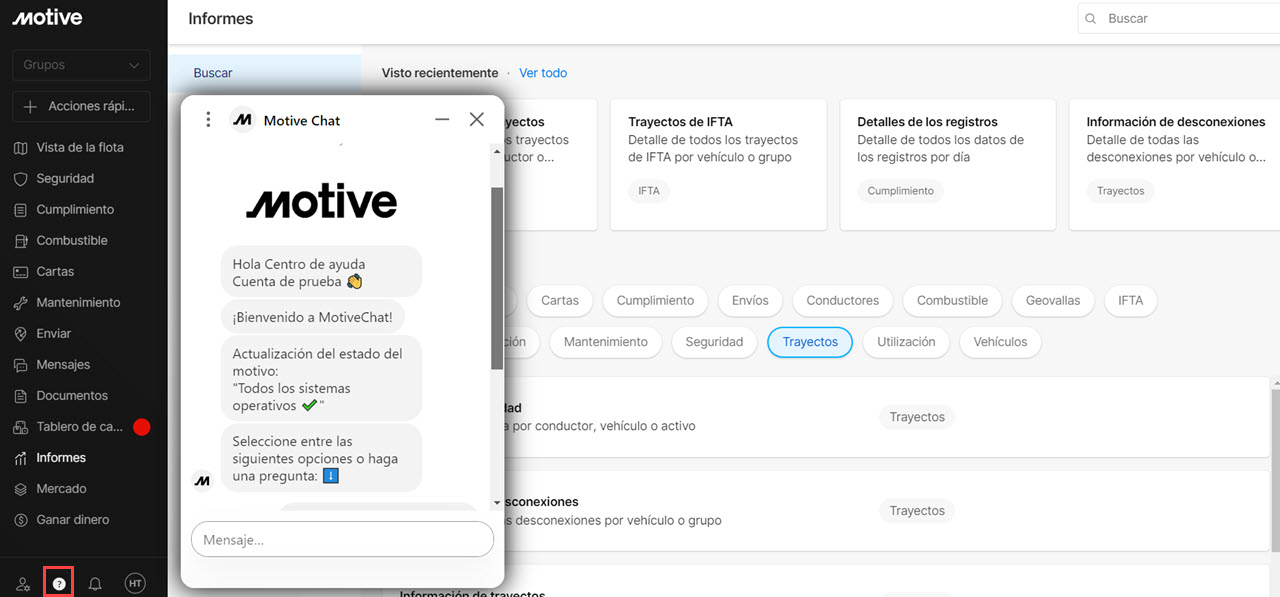
Task: Open Mercado in sidebar
Action: pyautogui.click(x=61, y=488)
